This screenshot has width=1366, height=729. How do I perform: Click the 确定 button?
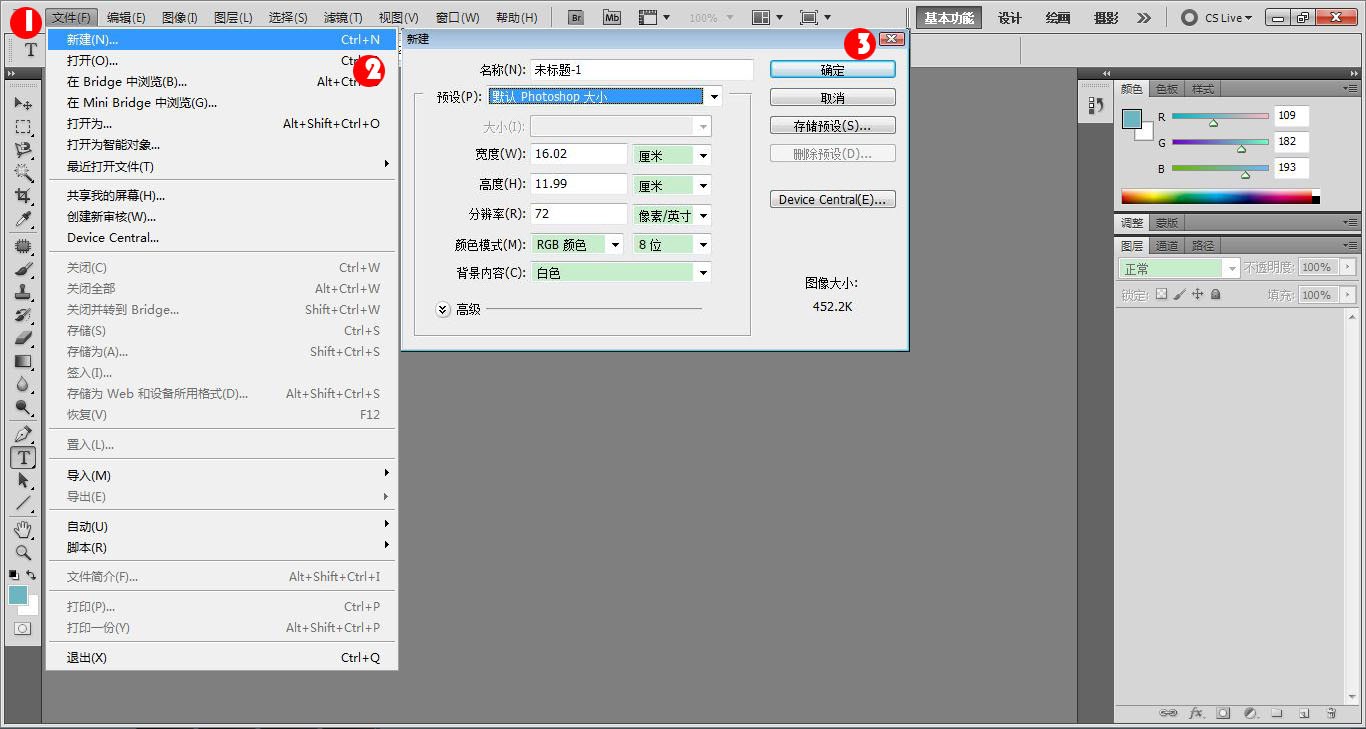click(833, 70)
